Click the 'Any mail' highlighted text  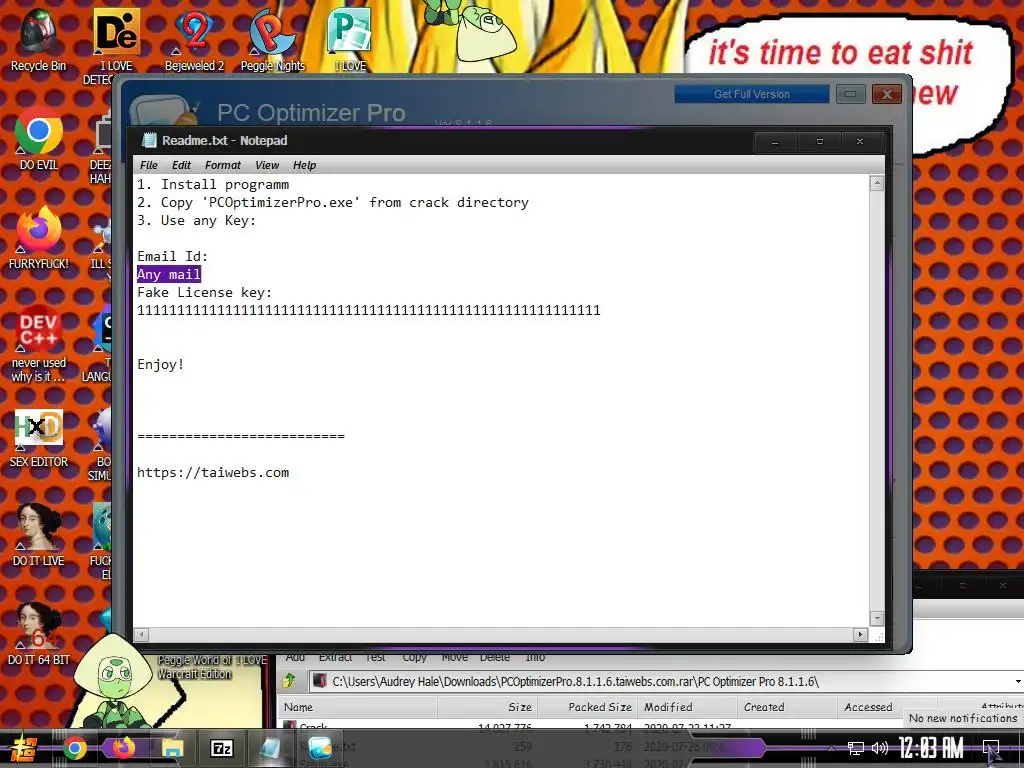(169, 274)
